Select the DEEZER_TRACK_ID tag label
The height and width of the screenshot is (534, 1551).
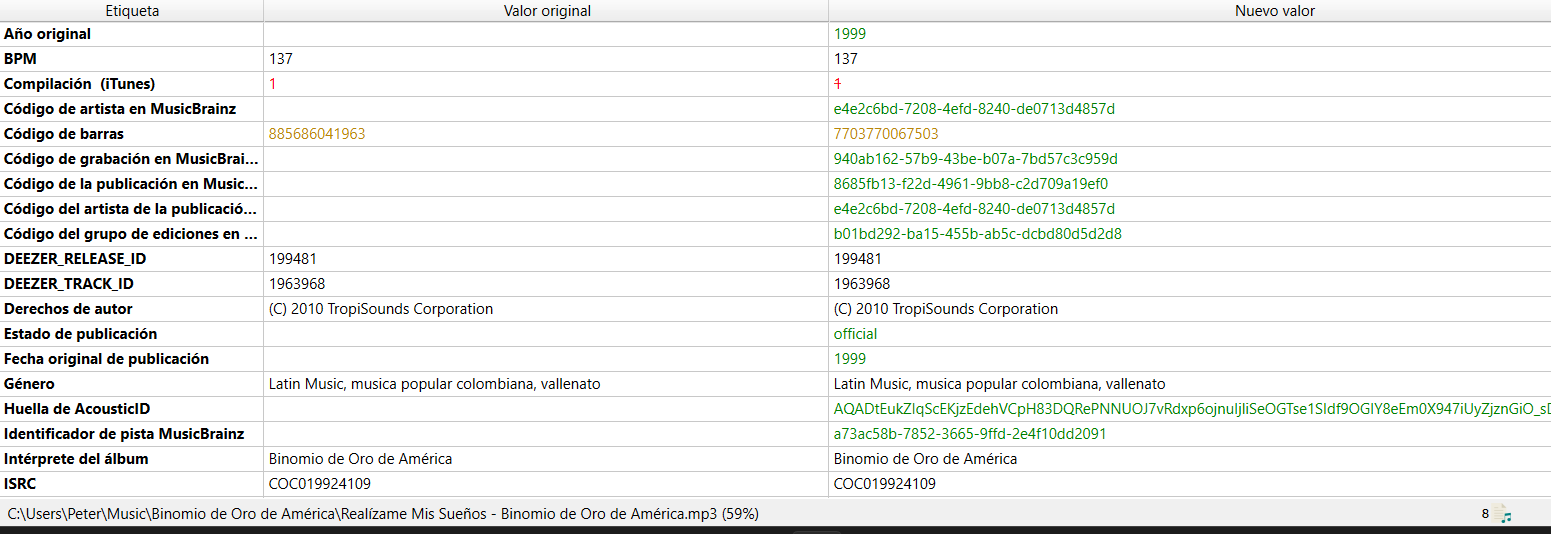[69, 284]
